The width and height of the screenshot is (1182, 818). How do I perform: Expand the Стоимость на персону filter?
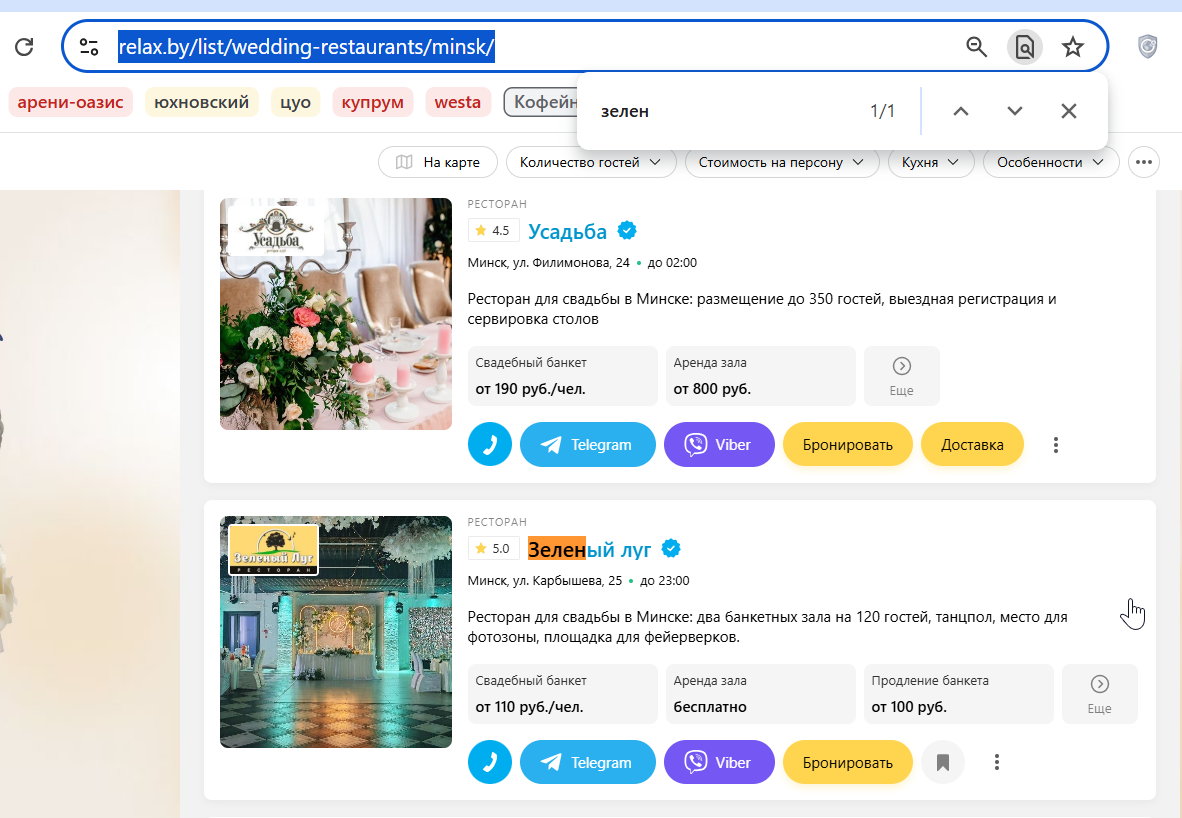(782, 162)
